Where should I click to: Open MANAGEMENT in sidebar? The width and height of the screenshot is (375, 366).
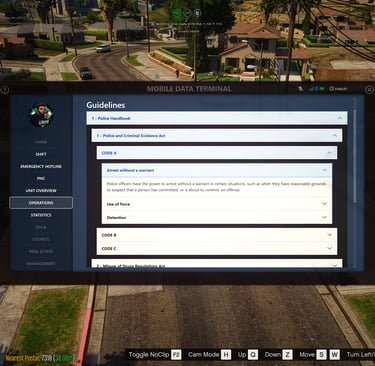tap(41, 263)
